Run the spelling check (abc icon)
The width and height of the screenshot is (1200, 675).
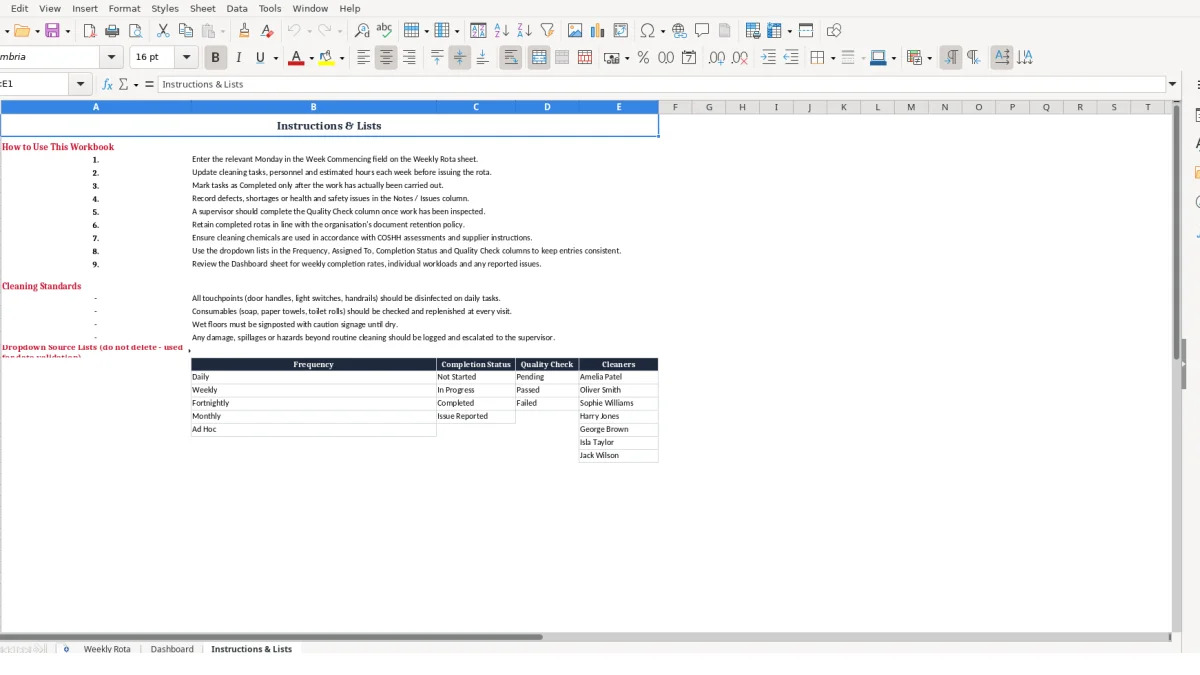coord(384,31)
